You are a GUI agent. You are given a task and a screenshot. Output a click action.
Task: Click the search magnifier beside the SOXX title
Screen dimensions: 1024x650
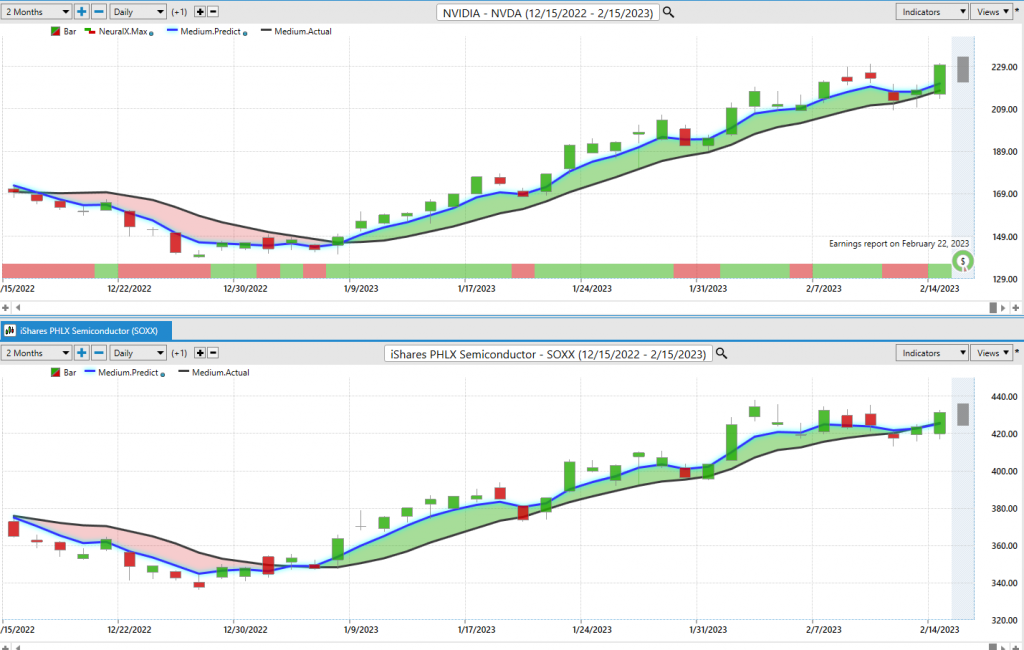point(721,353)
